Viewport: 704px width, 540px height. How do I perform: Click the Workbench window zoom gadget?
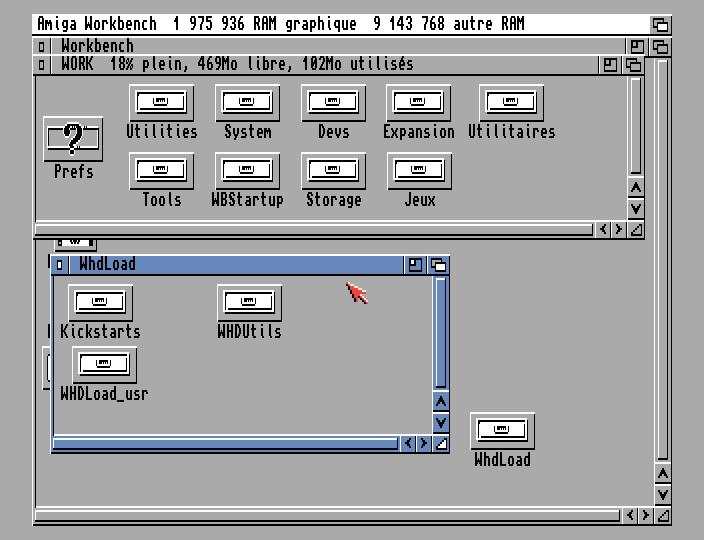(637, 46)
